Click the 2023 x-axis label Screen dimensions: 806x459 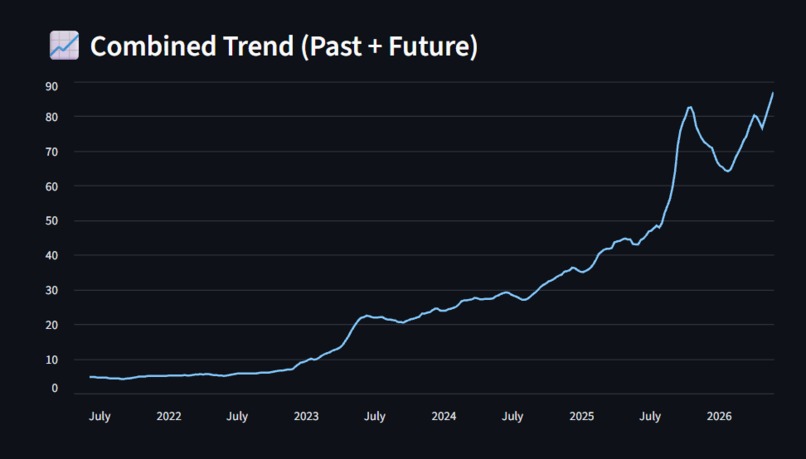click(x=306, y=416)
